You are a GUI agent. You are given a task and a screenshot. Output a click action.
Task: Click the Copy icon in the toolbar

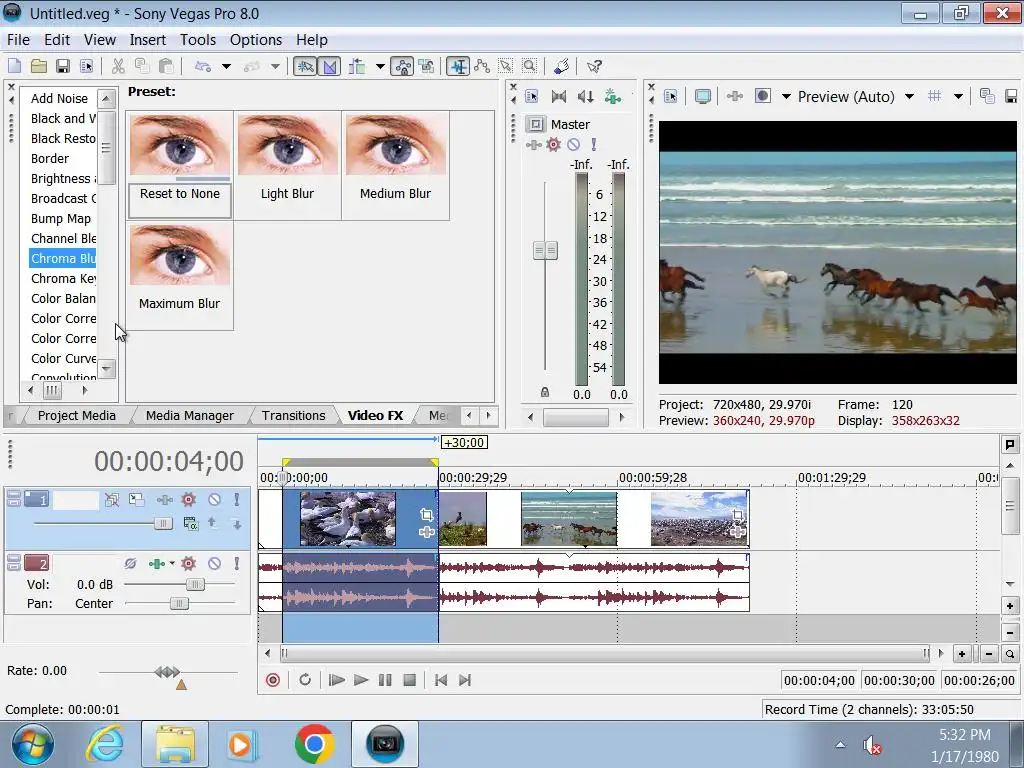pyautogui.click(x=142, y=66)
